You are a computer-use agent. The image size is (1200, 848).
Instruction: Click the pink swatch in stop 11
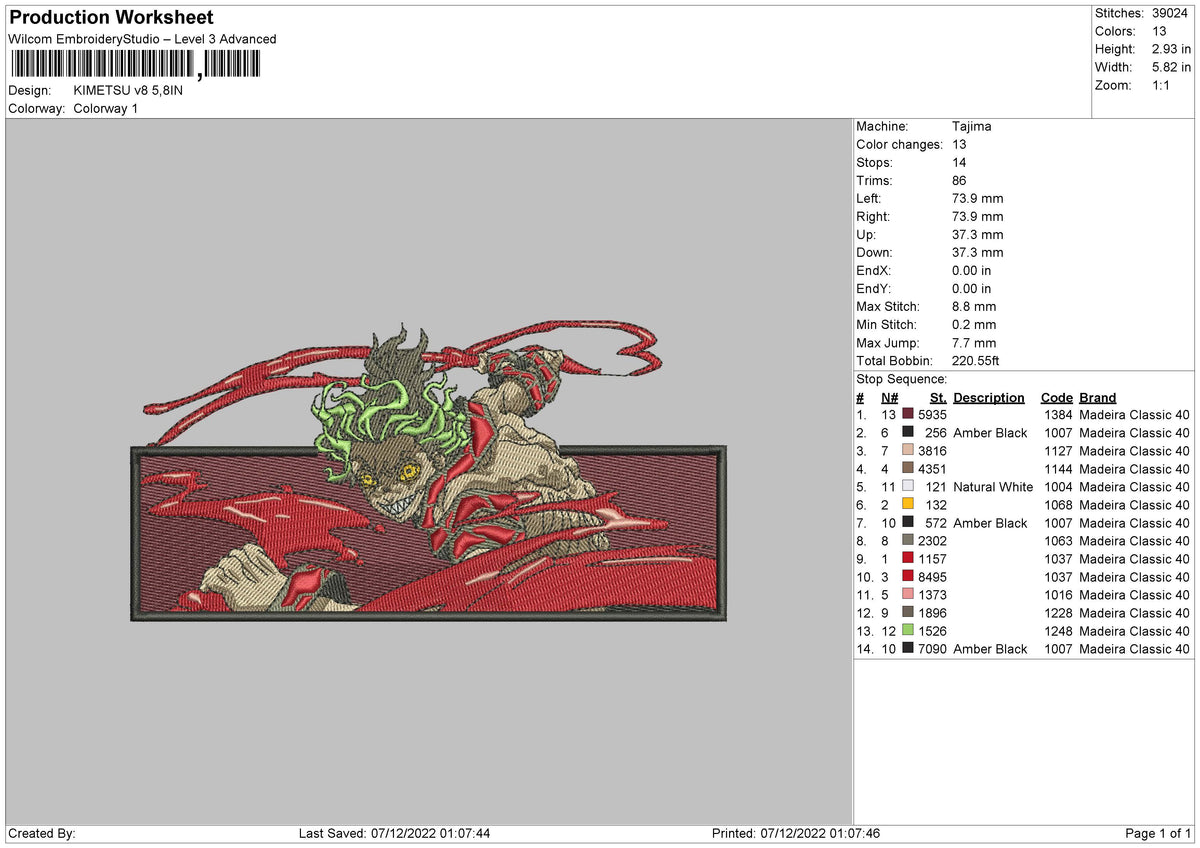[x=908, y=595]
